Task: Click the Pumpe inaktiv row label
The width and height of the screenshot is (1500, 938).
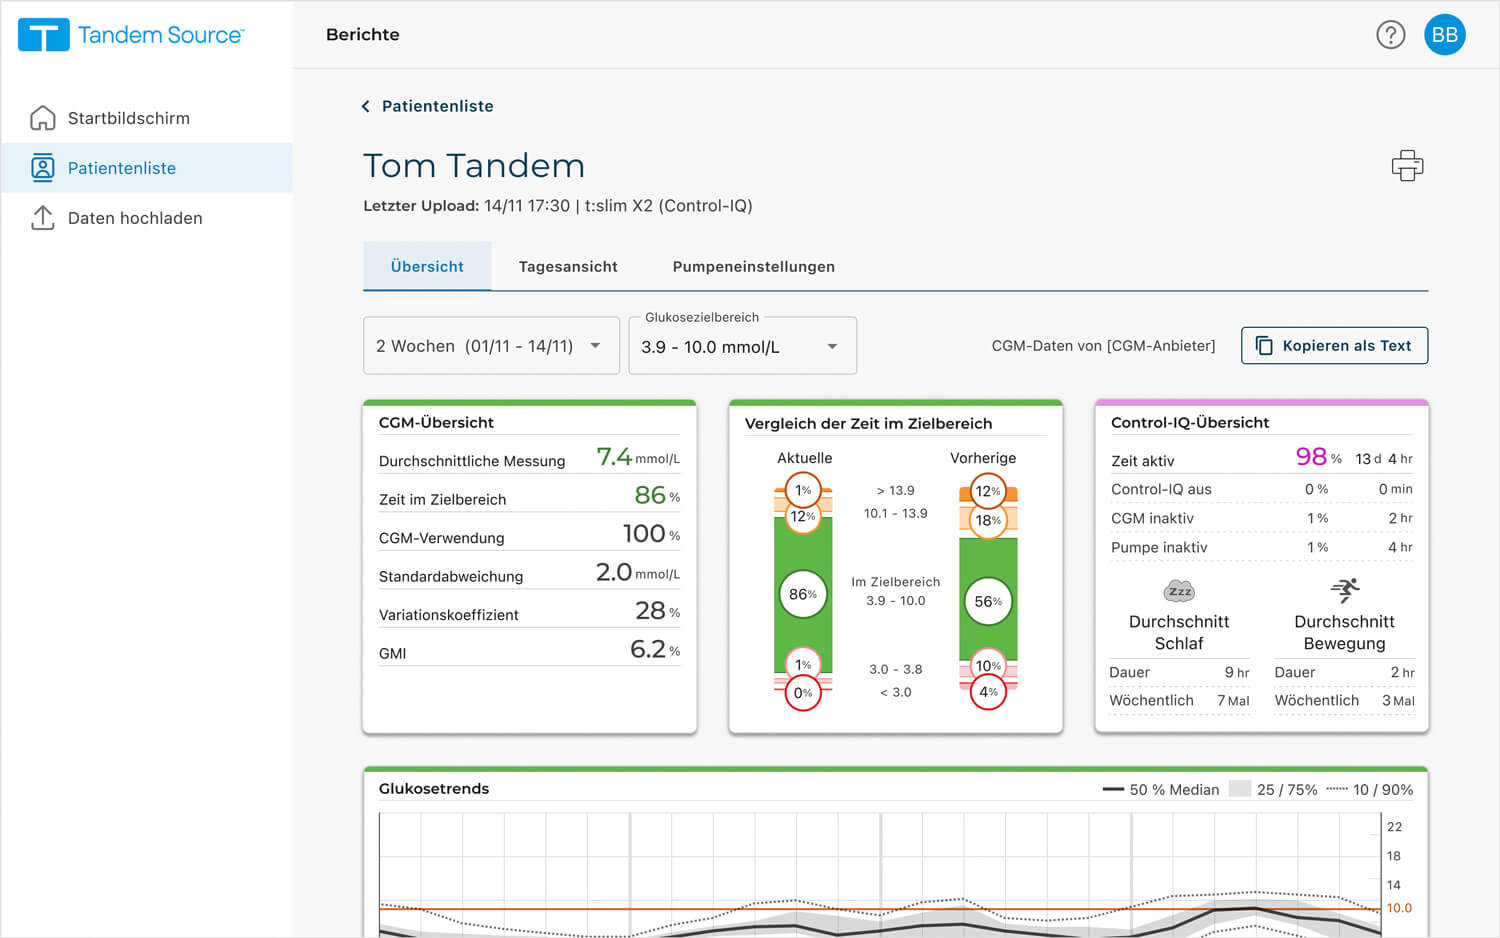Action: click(x=1159, y=547)
